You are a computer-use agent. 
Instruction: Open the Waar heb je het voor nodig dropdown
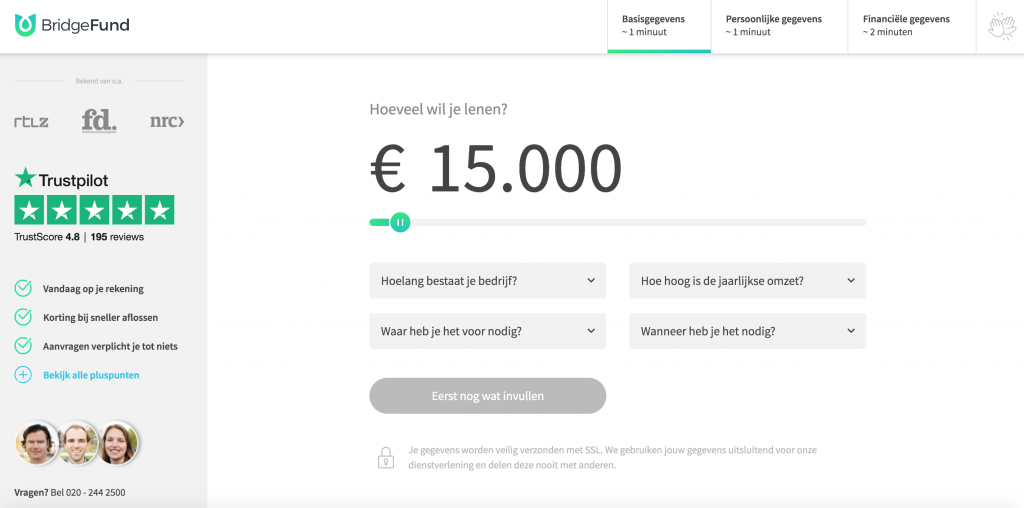(x=488, y=331)
